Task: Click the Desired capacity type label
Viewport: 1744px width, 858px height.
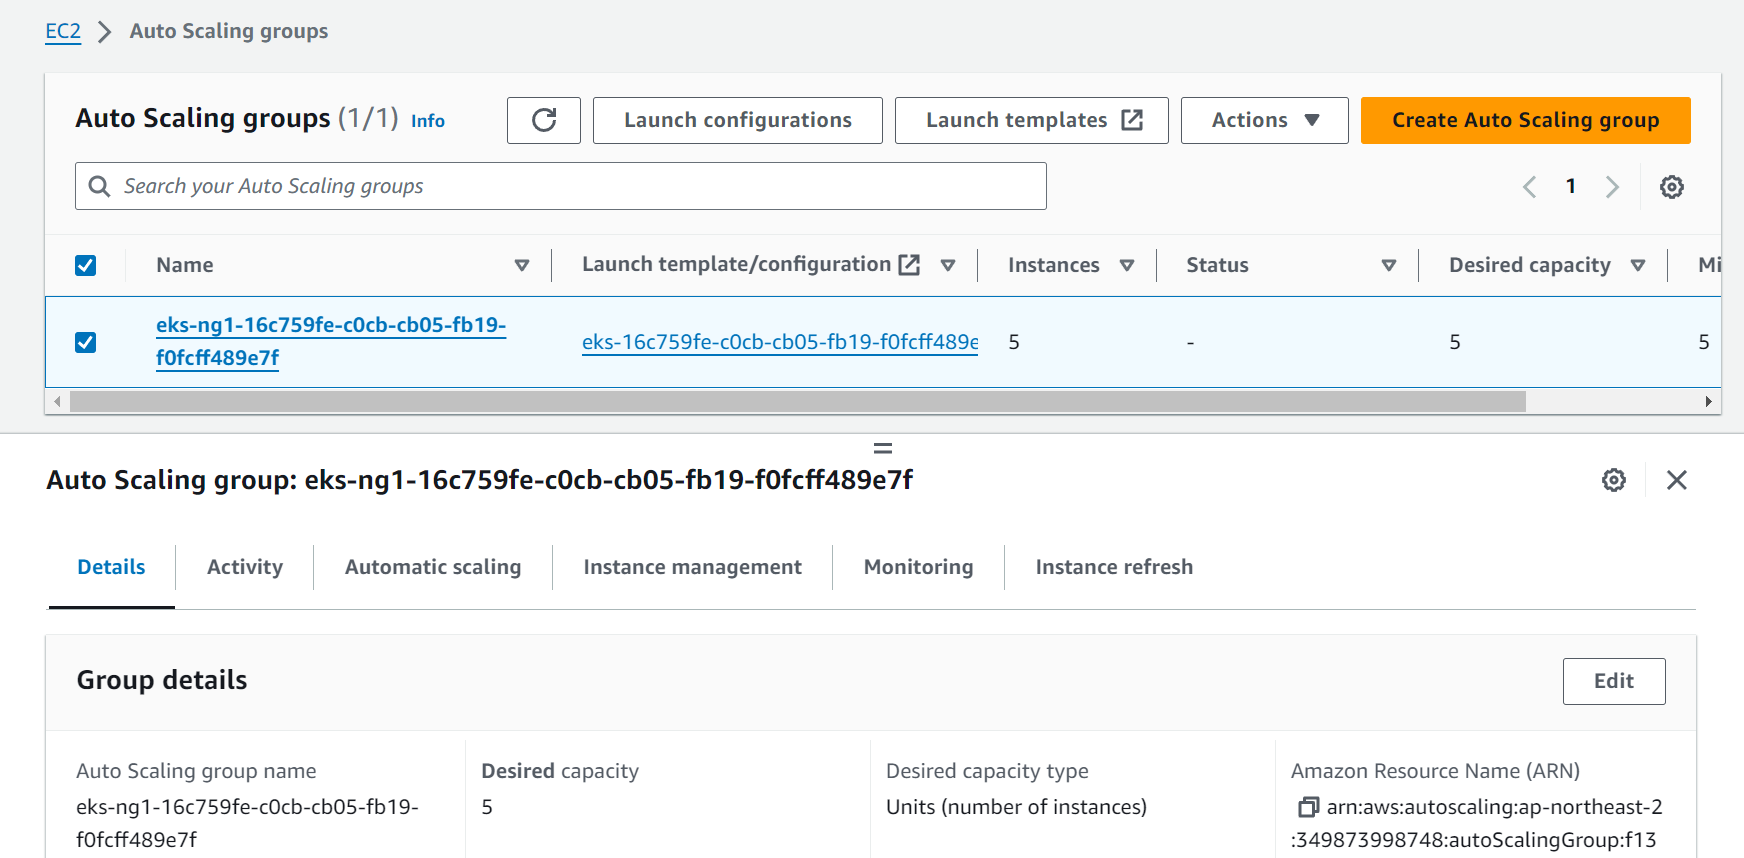Action: [987, 771]
